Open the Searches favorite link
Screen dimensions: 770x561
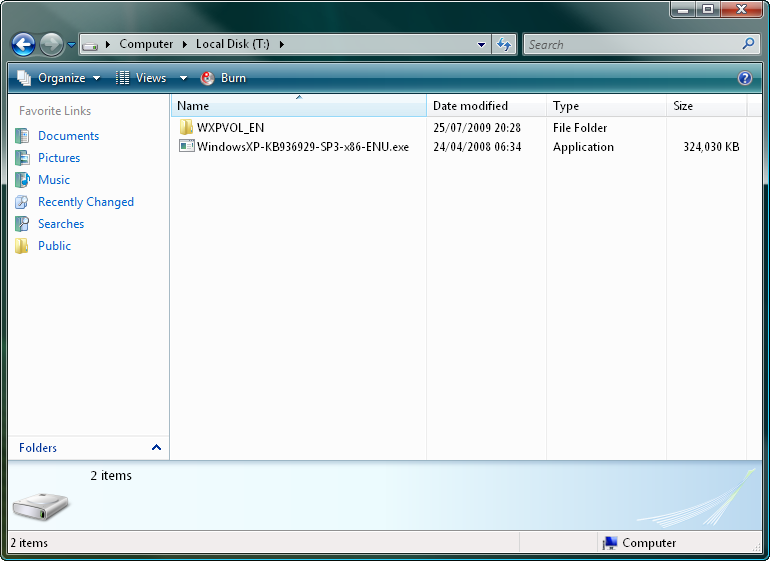coord(61,224)
